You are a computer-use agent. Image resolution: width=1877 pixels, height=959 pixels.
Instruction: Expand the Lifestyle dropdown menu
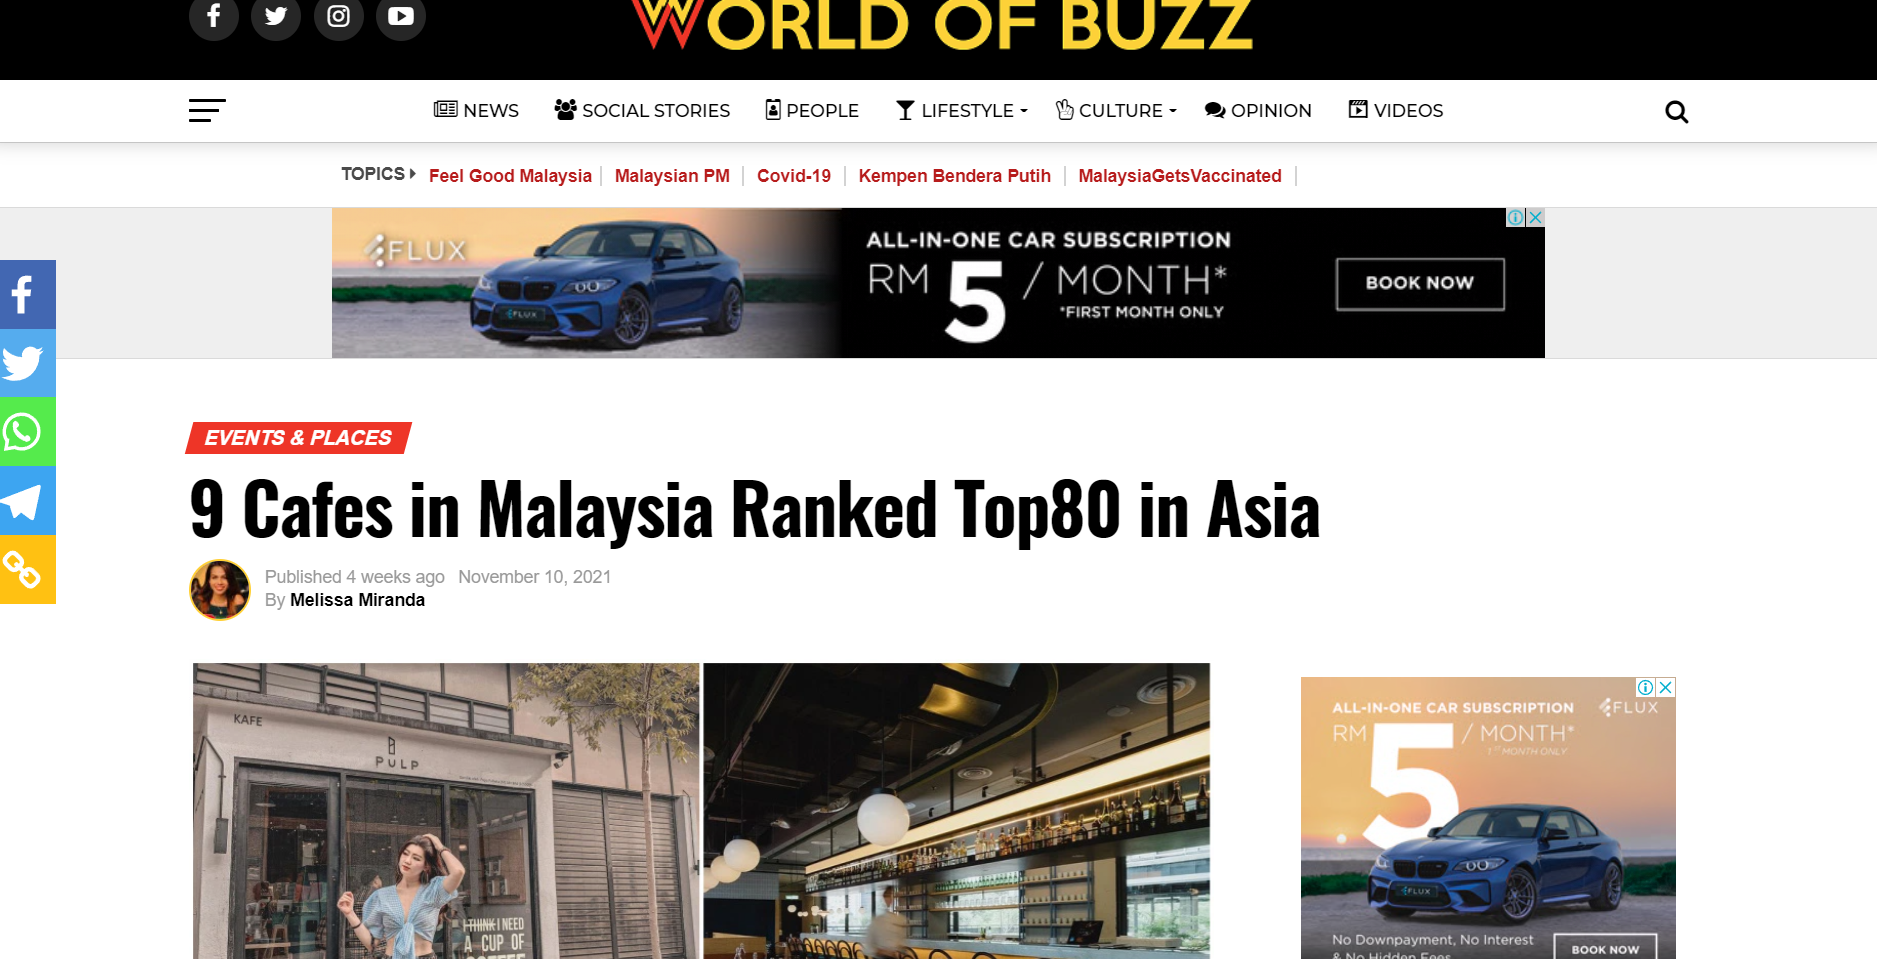[x=962, y=110]
